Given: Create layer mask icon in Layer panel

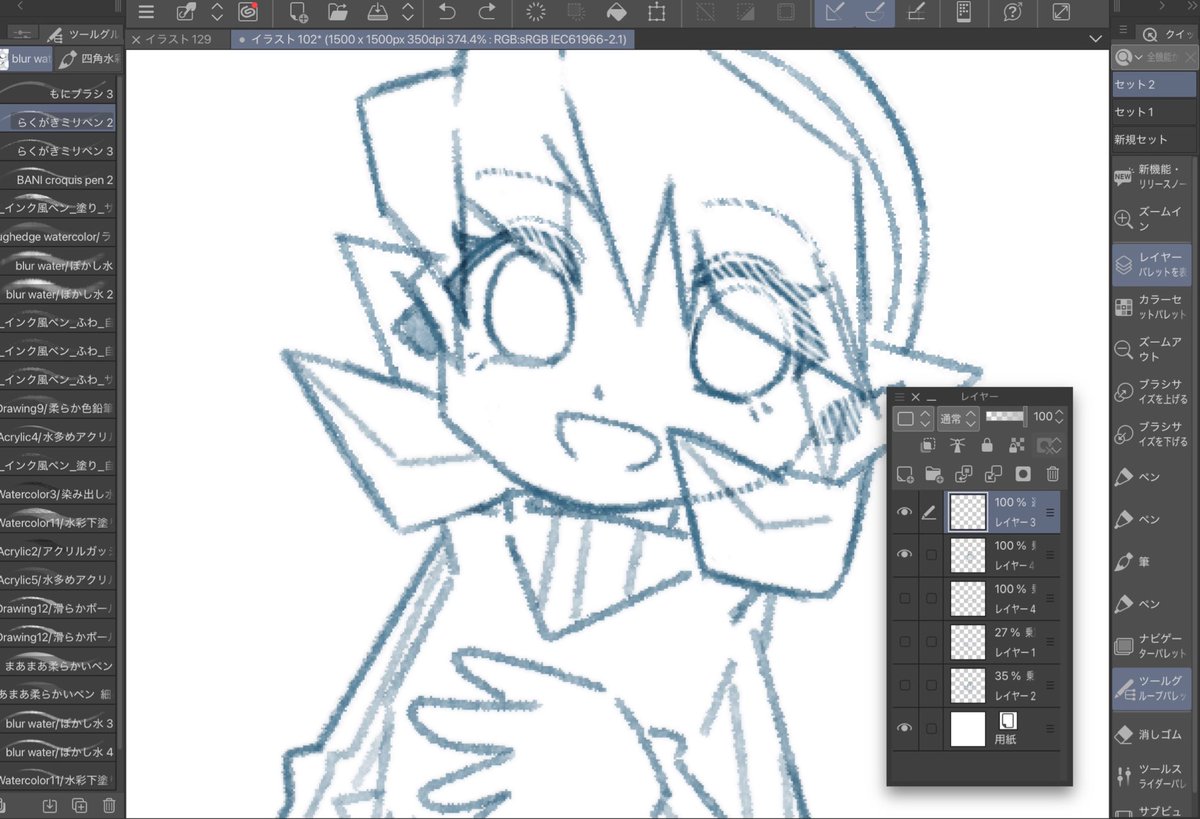Looking at the screenshot, I should coord(1023,474).
